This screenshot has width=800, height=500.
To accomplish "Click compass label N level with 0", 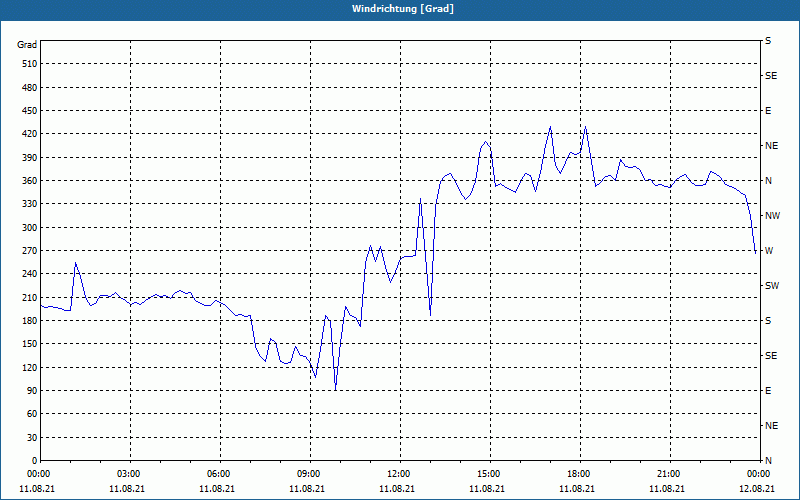I will pos(768,461).
